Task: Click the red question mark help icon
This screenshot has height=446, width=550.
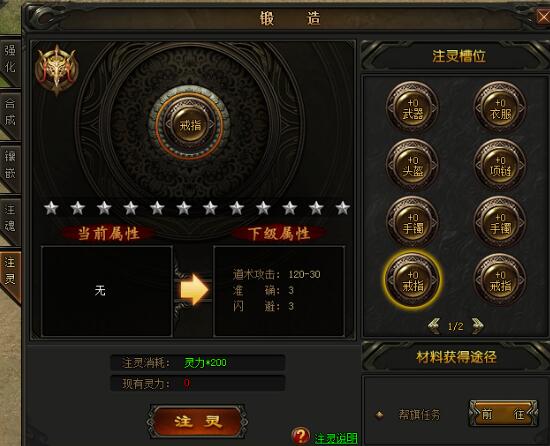Action: [300, 436]
